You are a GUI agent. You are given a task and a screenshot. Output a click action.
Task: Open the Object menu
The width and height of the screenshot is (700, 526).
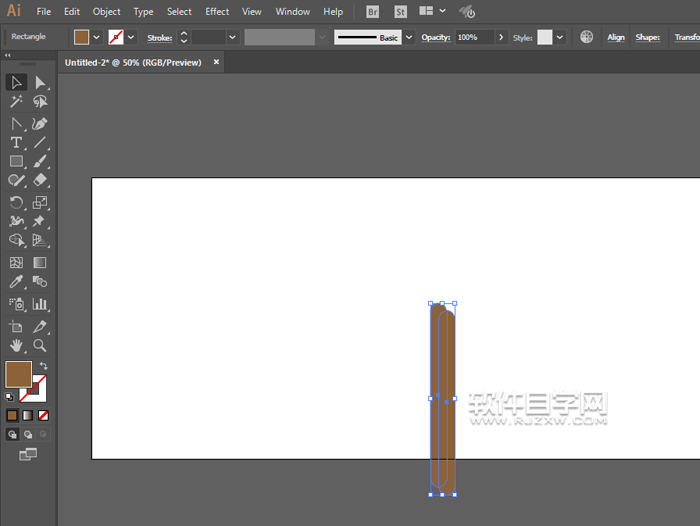click(x=106, y=12)
